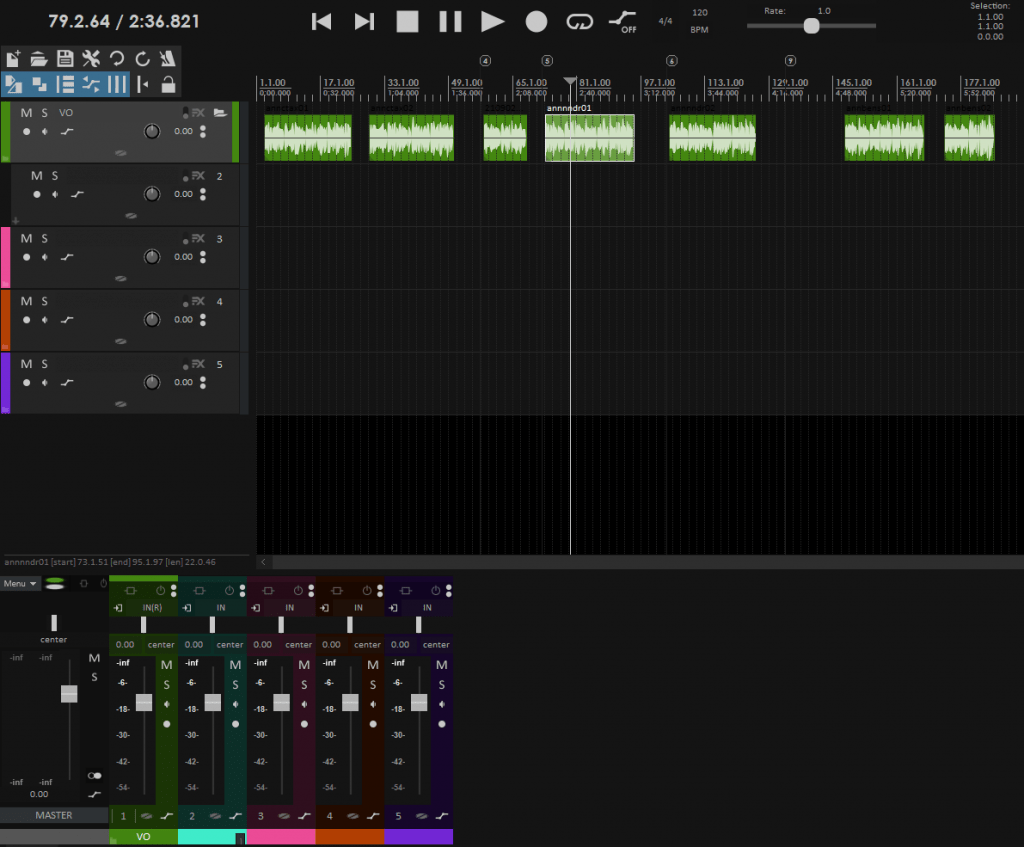Viewport: 1024px width, 847px height.
Task: Solo track 4 in track panel
Action: (x=44, y=301)
